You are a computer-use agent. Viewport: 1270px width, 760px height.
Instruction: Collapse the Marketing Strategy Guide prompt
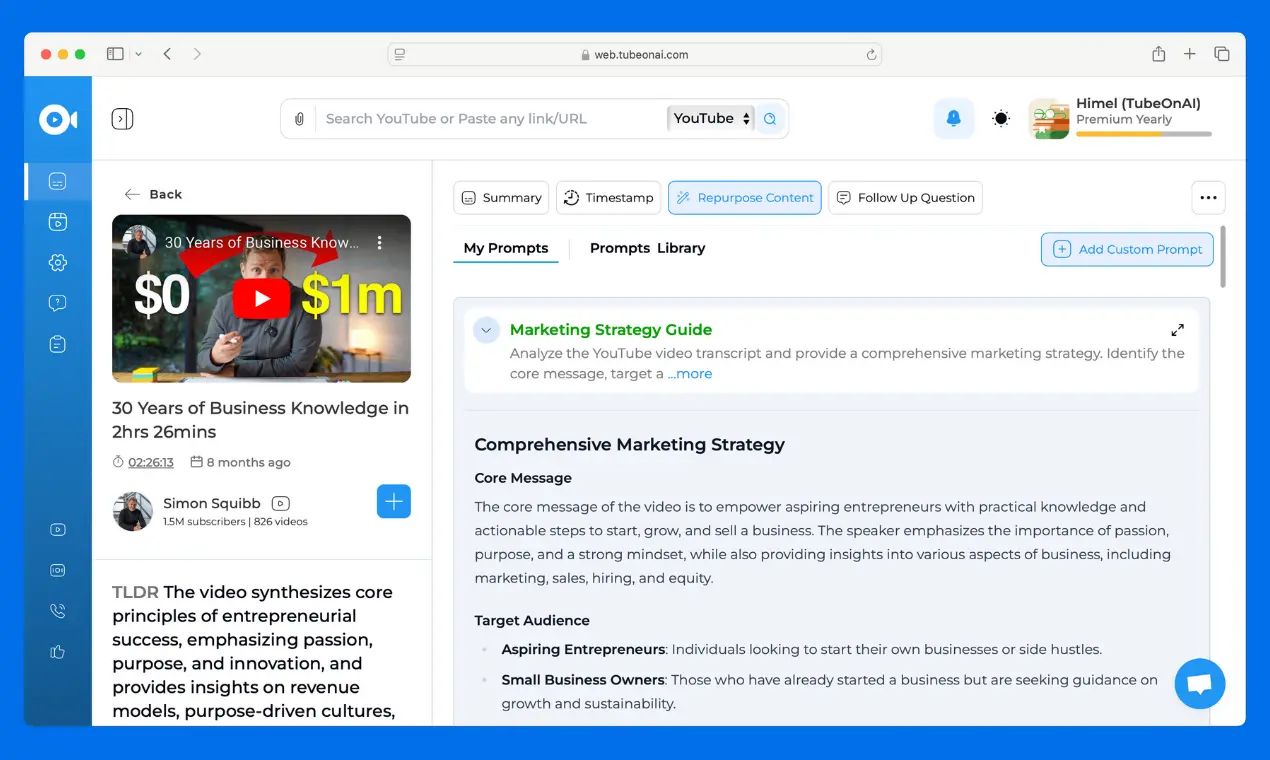click(x=486, y=330)
